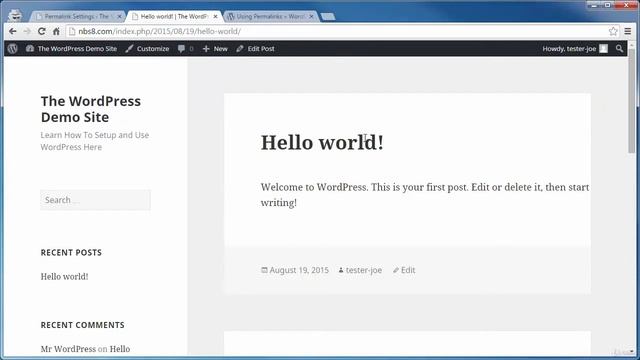Close the Permalink Settings tab
Viewport: 640px width, 360px height.
pyautogui.click(x=119, y=16)
